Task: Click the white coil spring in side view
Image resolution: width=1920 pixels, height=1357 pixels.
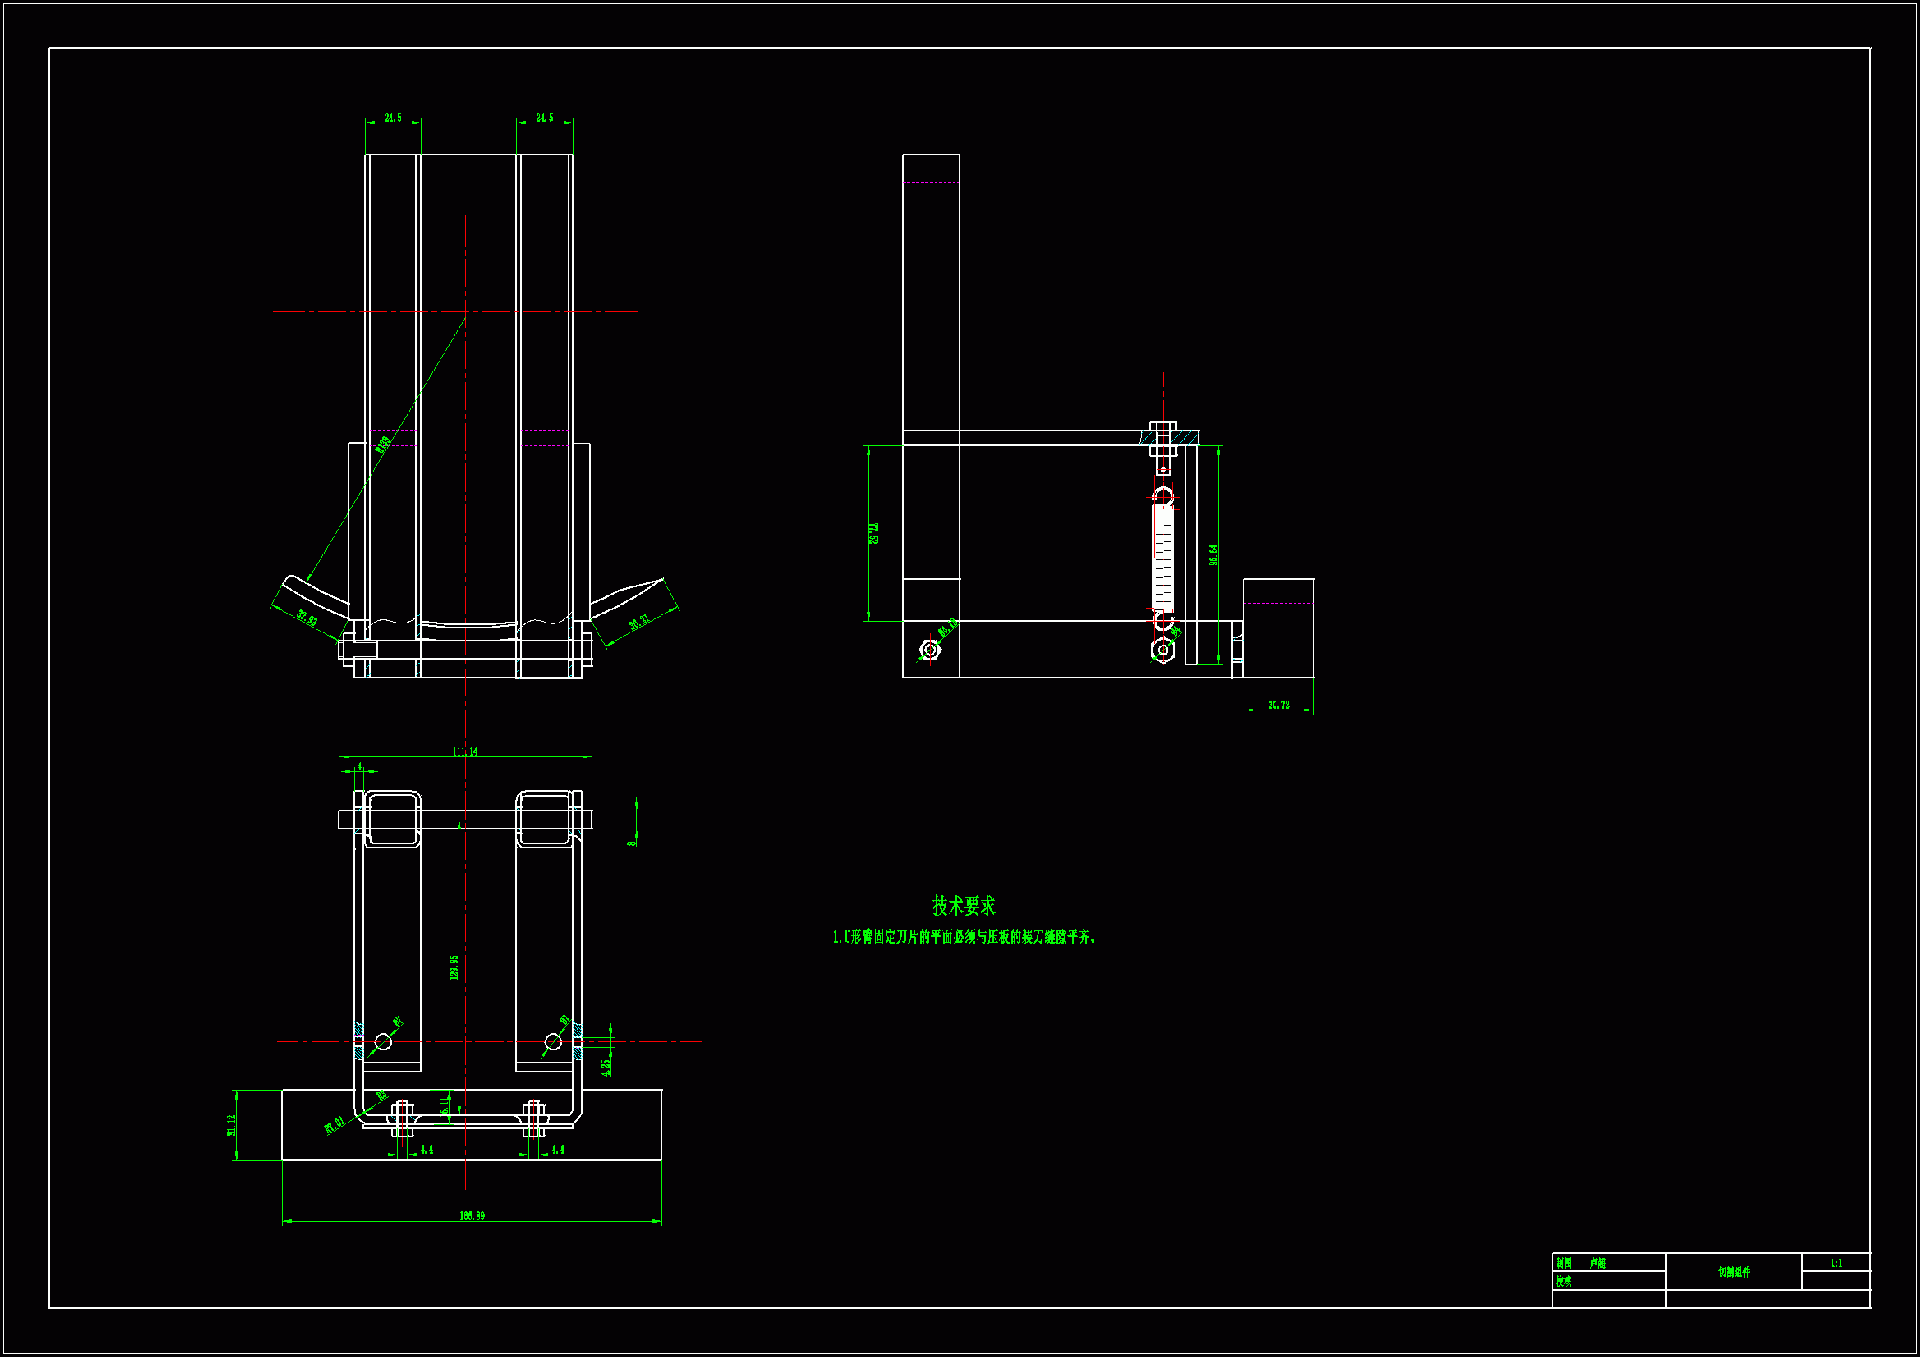Action: pos(1163,556)
